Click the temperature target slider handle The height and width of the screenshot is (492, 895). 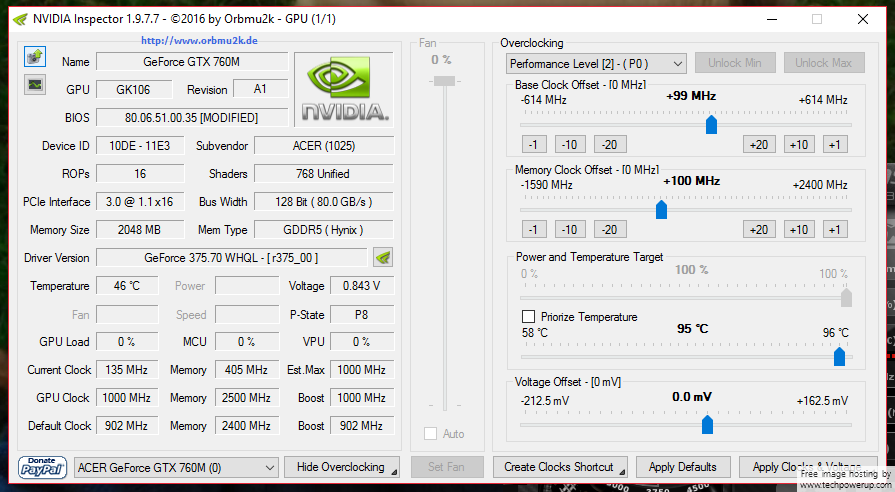click(839, 356)
